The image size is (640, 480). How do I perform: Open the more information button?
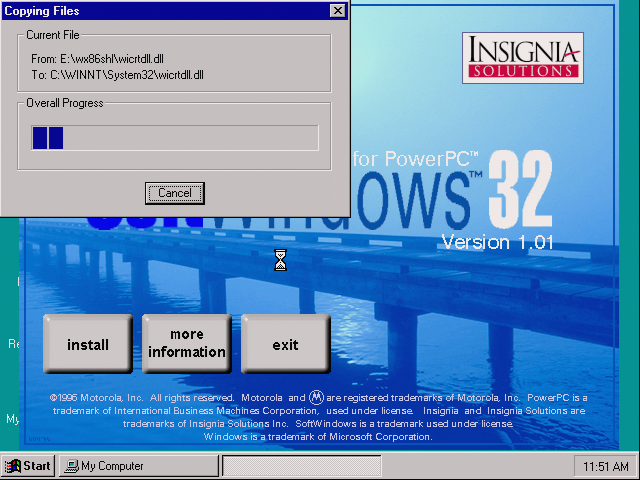coord(187,344)
